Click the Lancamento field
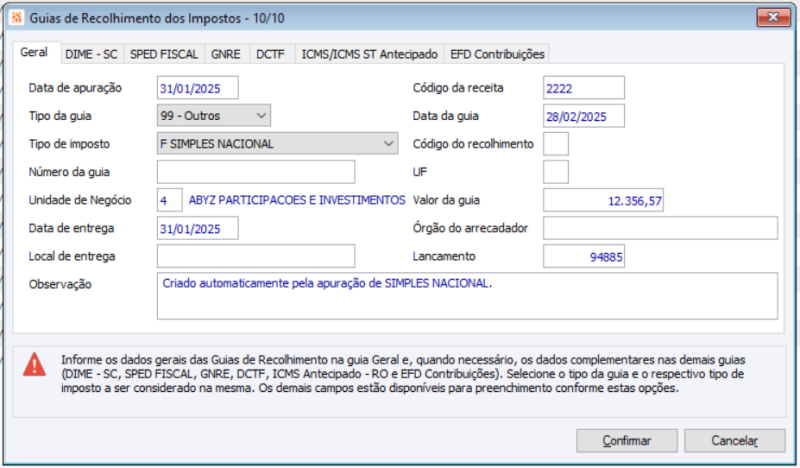 [x=584, y=256]
